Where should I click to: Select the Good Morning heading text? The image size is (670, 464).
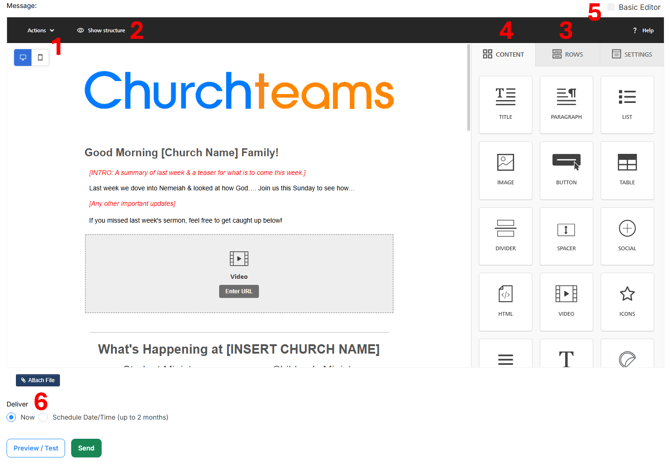click(x=182, y=153)
